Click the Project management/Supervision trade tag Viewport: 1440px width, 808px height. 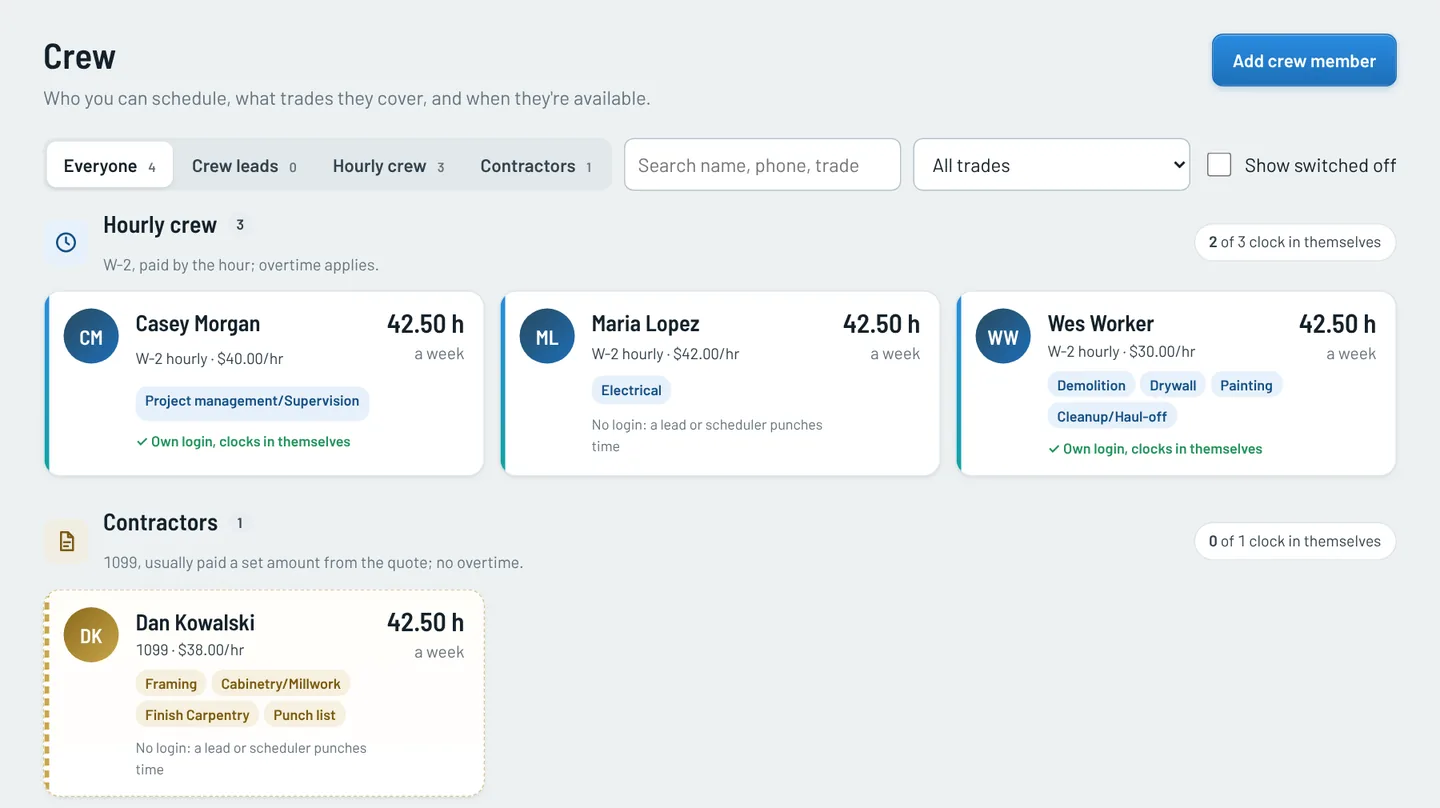click(x=252, y=401)
